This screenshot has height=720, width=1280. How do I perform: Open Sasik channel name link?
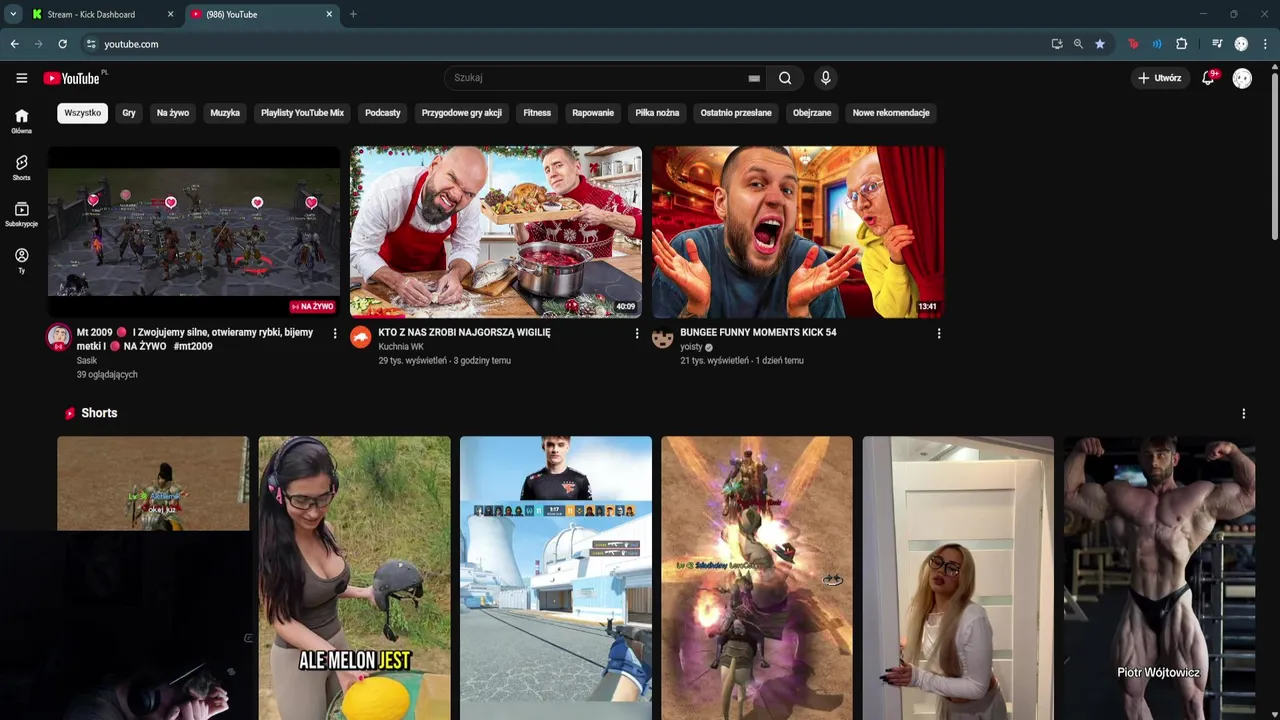click(x=87, y=361)
